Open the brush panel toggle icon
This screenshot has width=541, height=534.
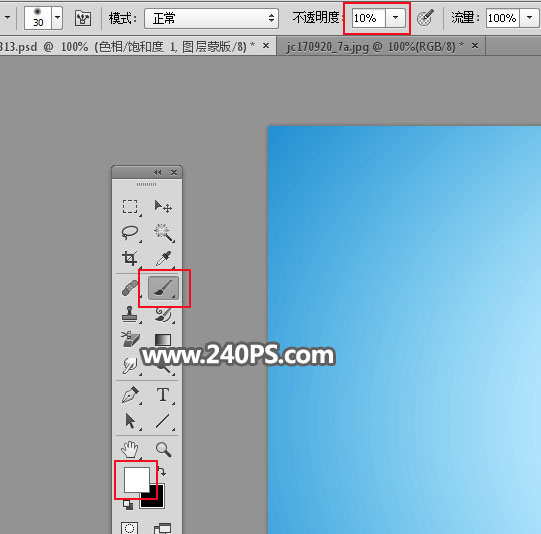point(83,18)
